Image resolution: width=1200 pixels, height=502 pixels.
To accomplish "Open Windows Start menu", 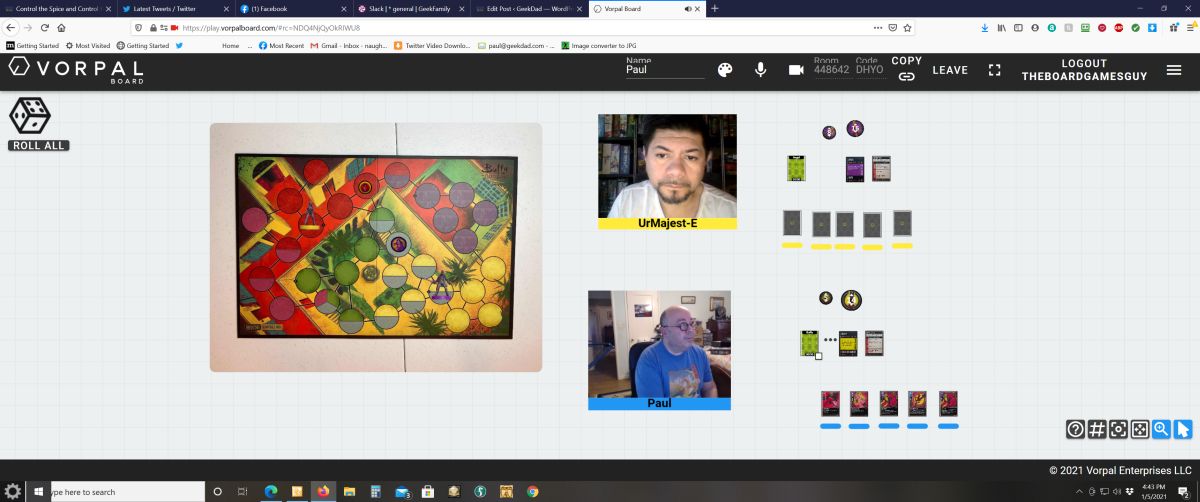I will coord(40,492).
